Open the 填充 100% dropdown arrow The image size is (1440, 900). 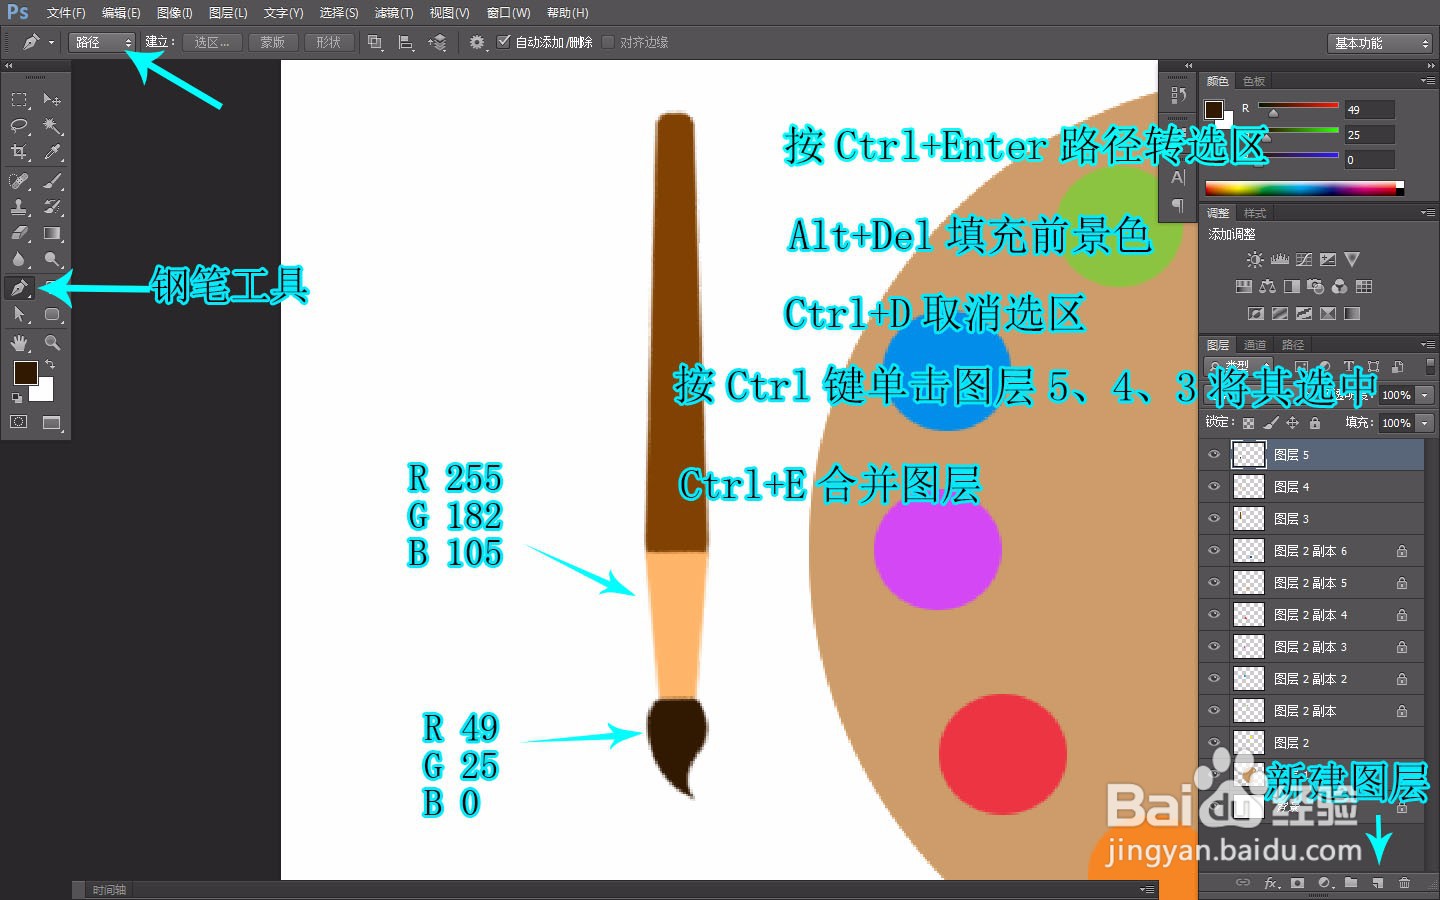coord(1426,423)
